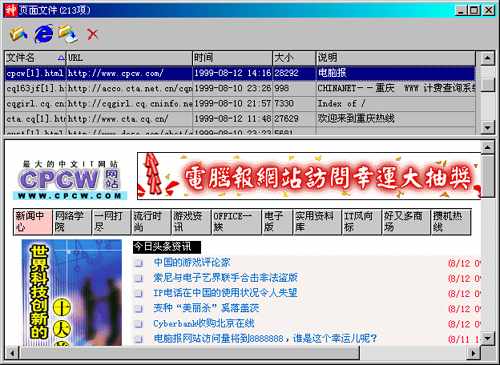Click the red X delete icon

92,34
